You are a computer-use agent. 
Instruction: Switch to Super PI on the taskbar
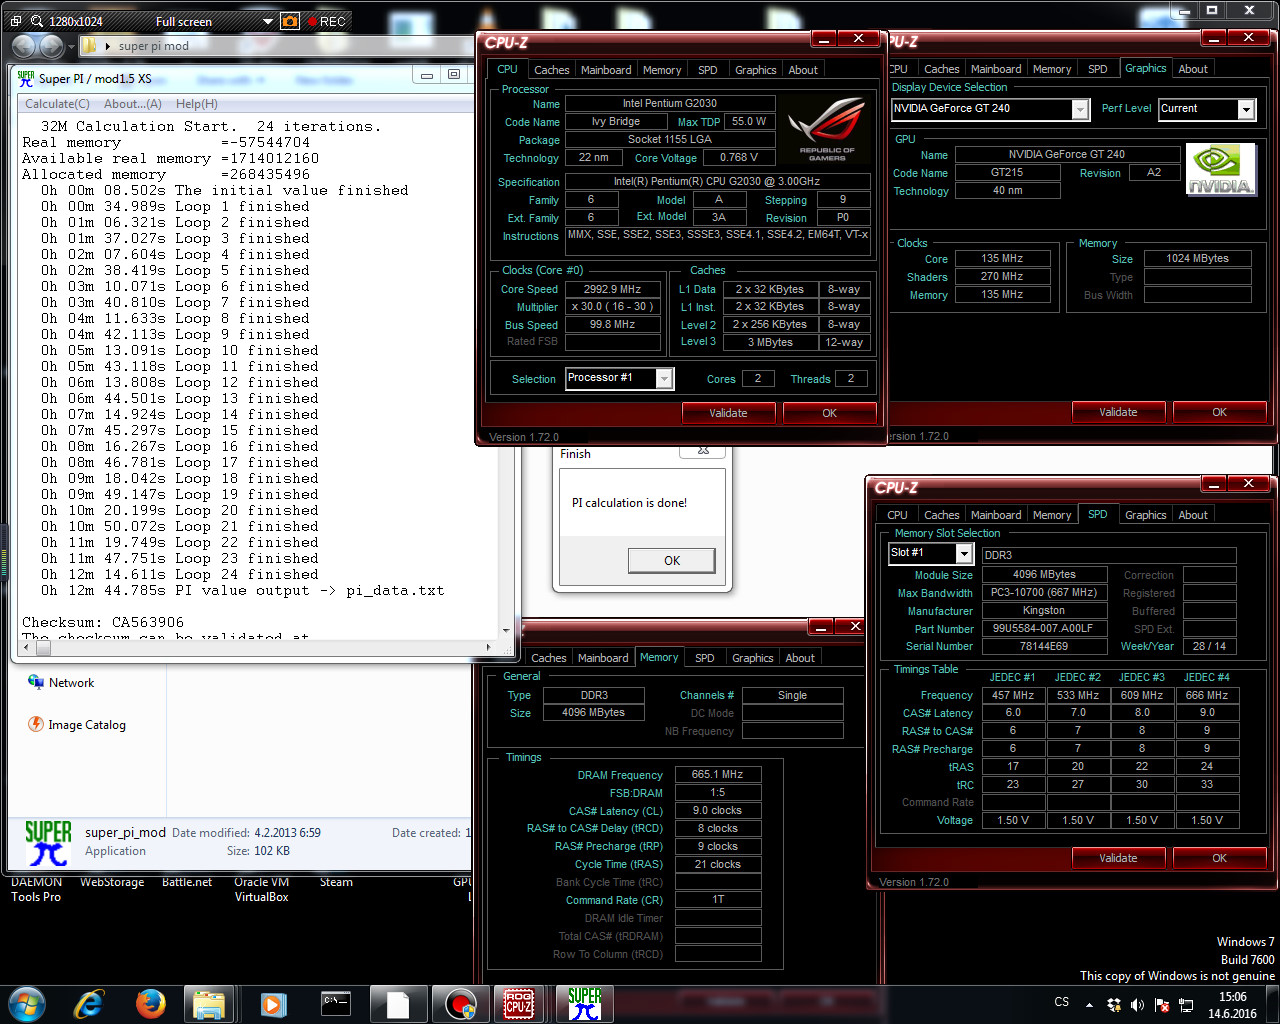pyautogui.click(x=585, y=1004)
